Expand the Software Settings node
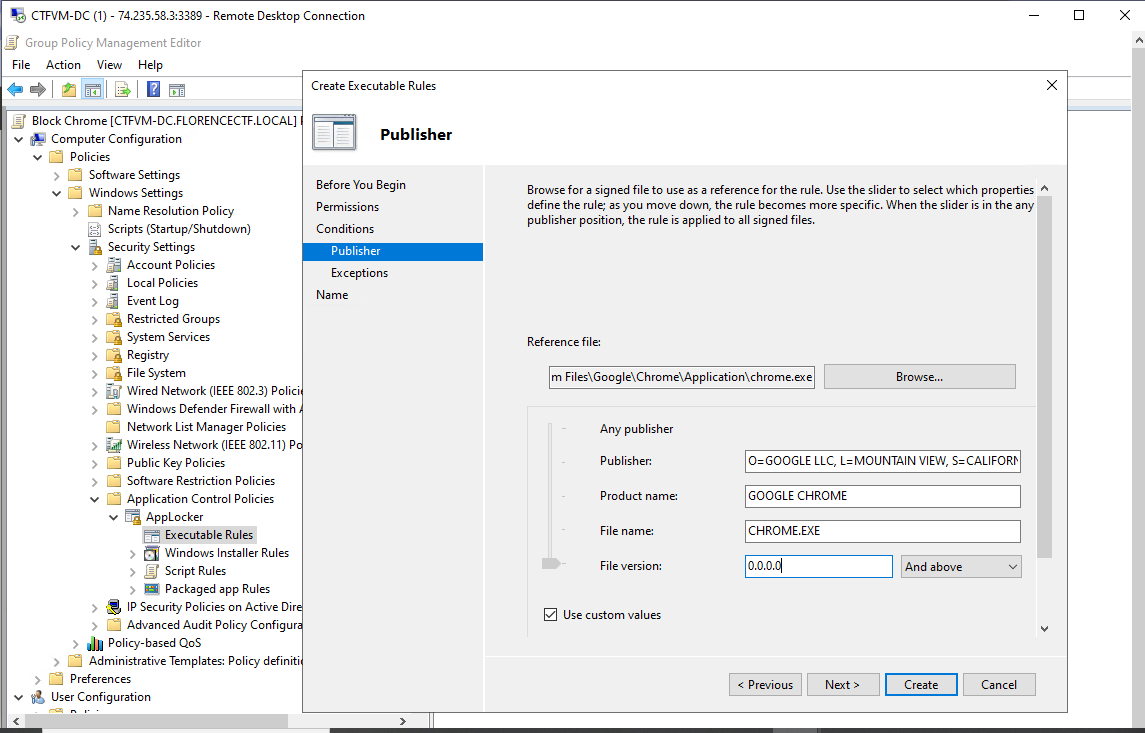This screenshot has width=1145, height=733. coord(56,175)
